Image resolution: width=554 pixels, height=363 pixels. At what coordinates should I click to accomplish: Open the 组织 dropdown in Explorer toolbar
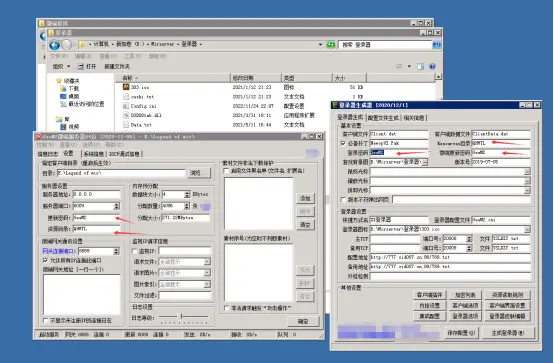(61, 66)
